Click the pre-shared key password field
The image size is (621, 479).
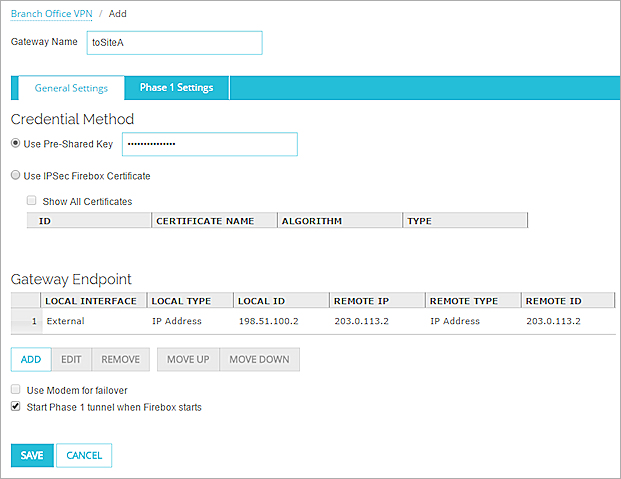210,144
